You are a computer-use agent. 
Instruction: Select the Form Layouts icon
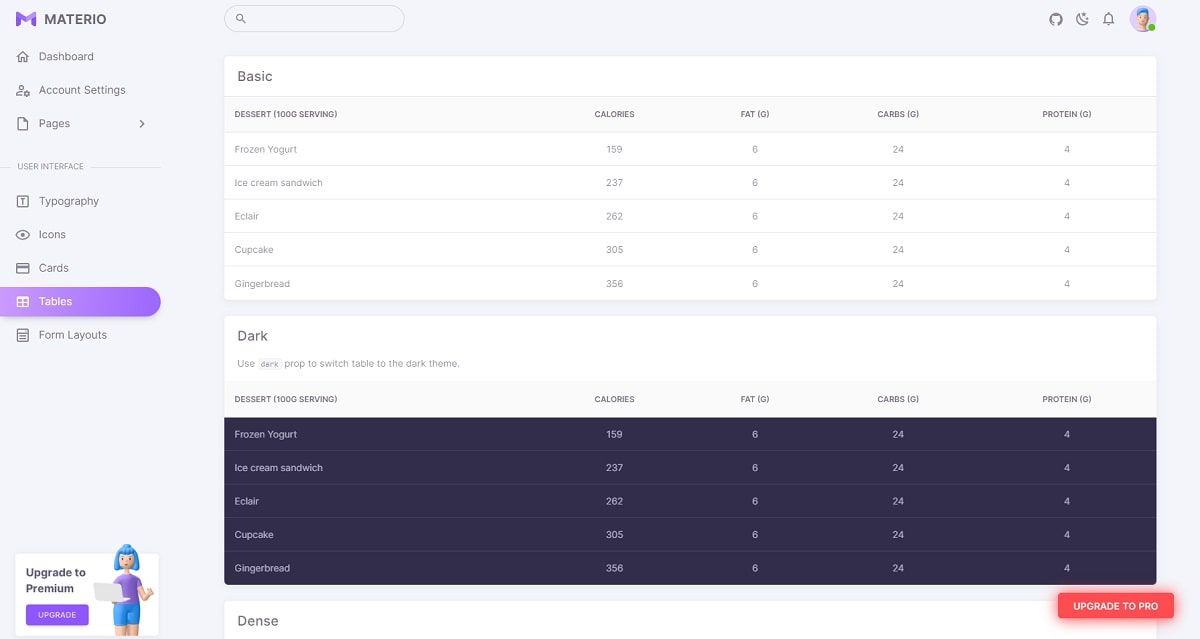pyautogui.click(x=22, y=334)
